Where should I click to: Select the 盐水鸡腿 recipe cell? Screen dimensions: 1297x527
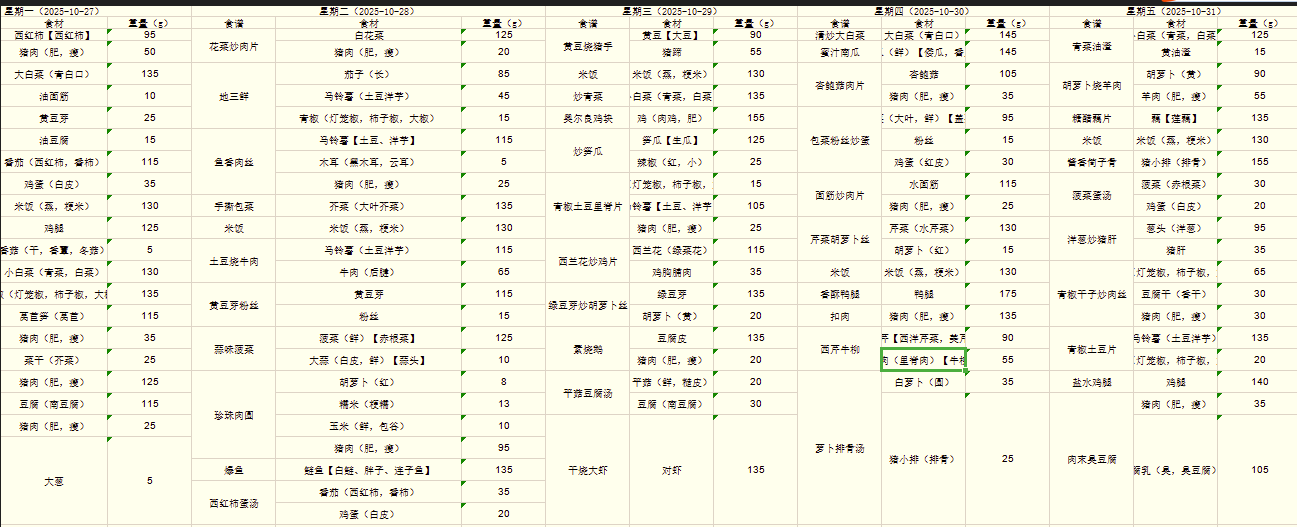tap(1091, 381)
